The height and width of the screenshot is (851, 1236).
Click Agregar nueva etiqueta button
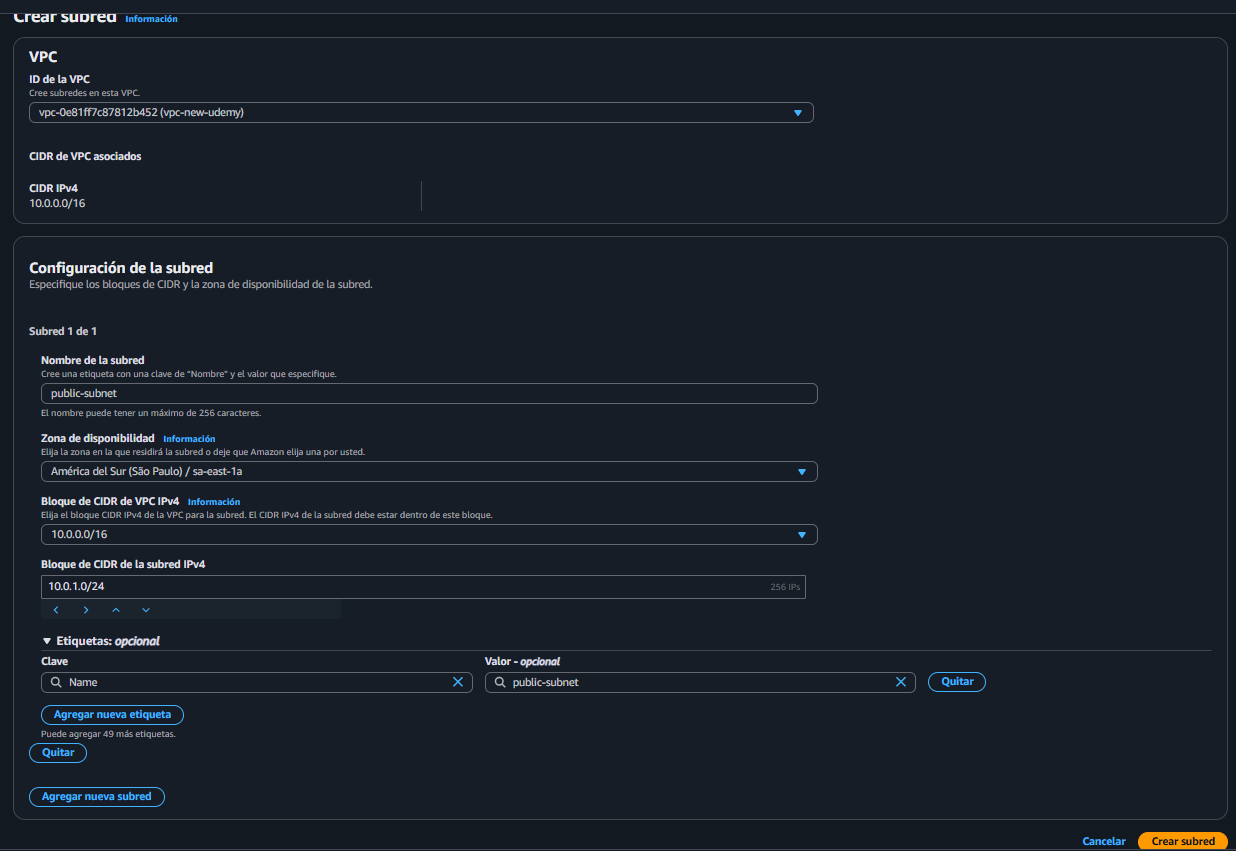[x=112, y=715]
